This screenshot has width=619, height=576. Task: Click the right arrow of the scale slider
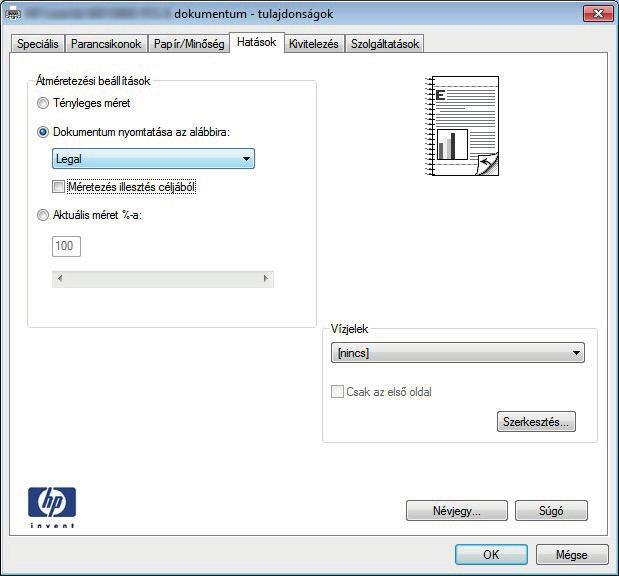pos(266,279)
